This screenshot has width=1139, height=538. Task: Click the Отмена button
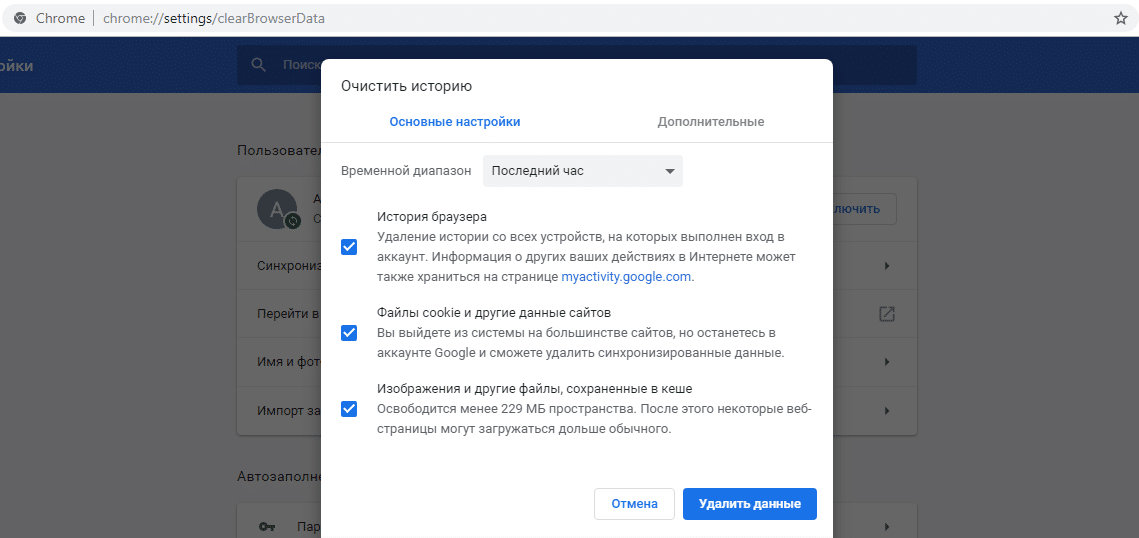click(x=634, y=504)
